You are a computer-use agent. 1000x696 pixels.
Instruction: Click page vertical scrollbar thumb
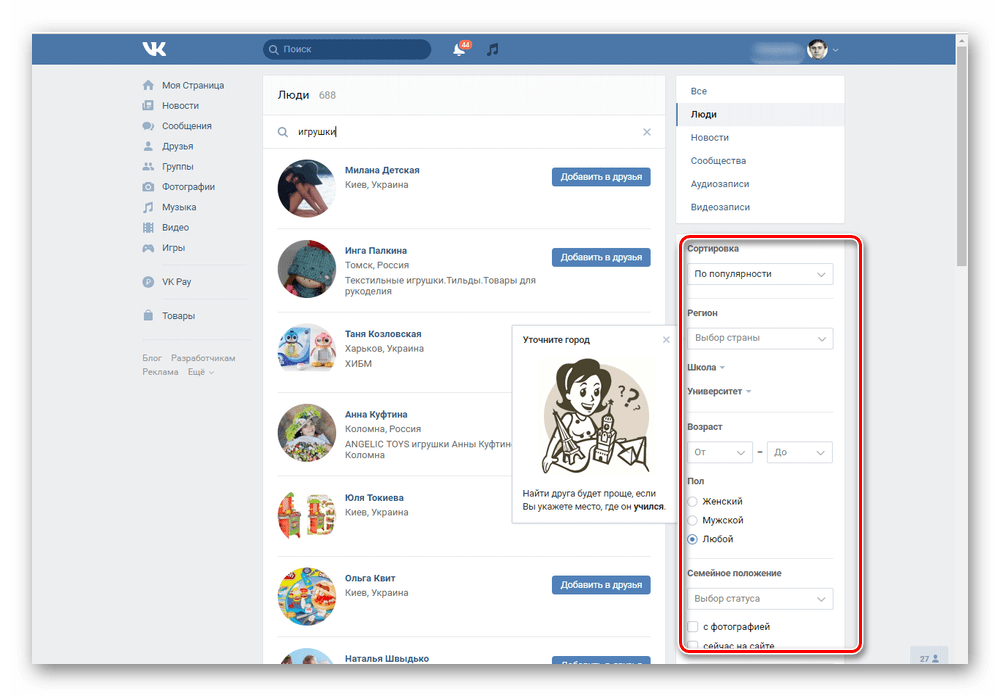coord(962,154)
